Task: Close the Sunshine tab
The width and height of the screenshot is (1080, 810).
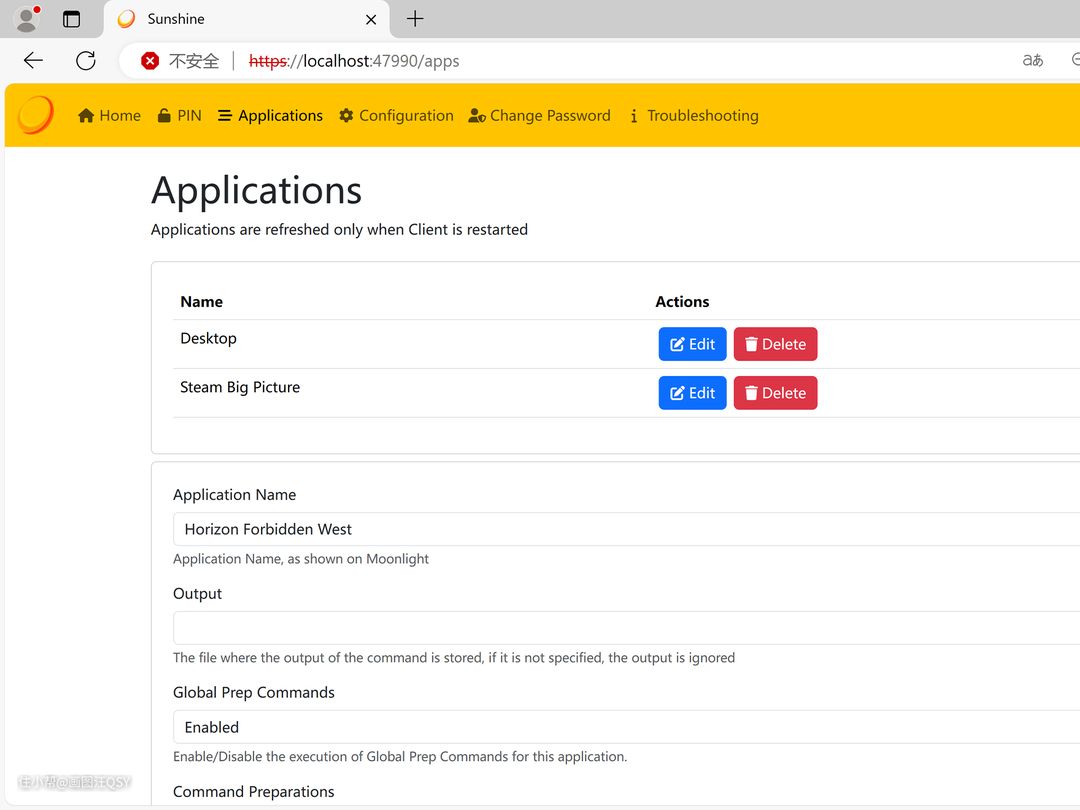Action: coord(371,19)
